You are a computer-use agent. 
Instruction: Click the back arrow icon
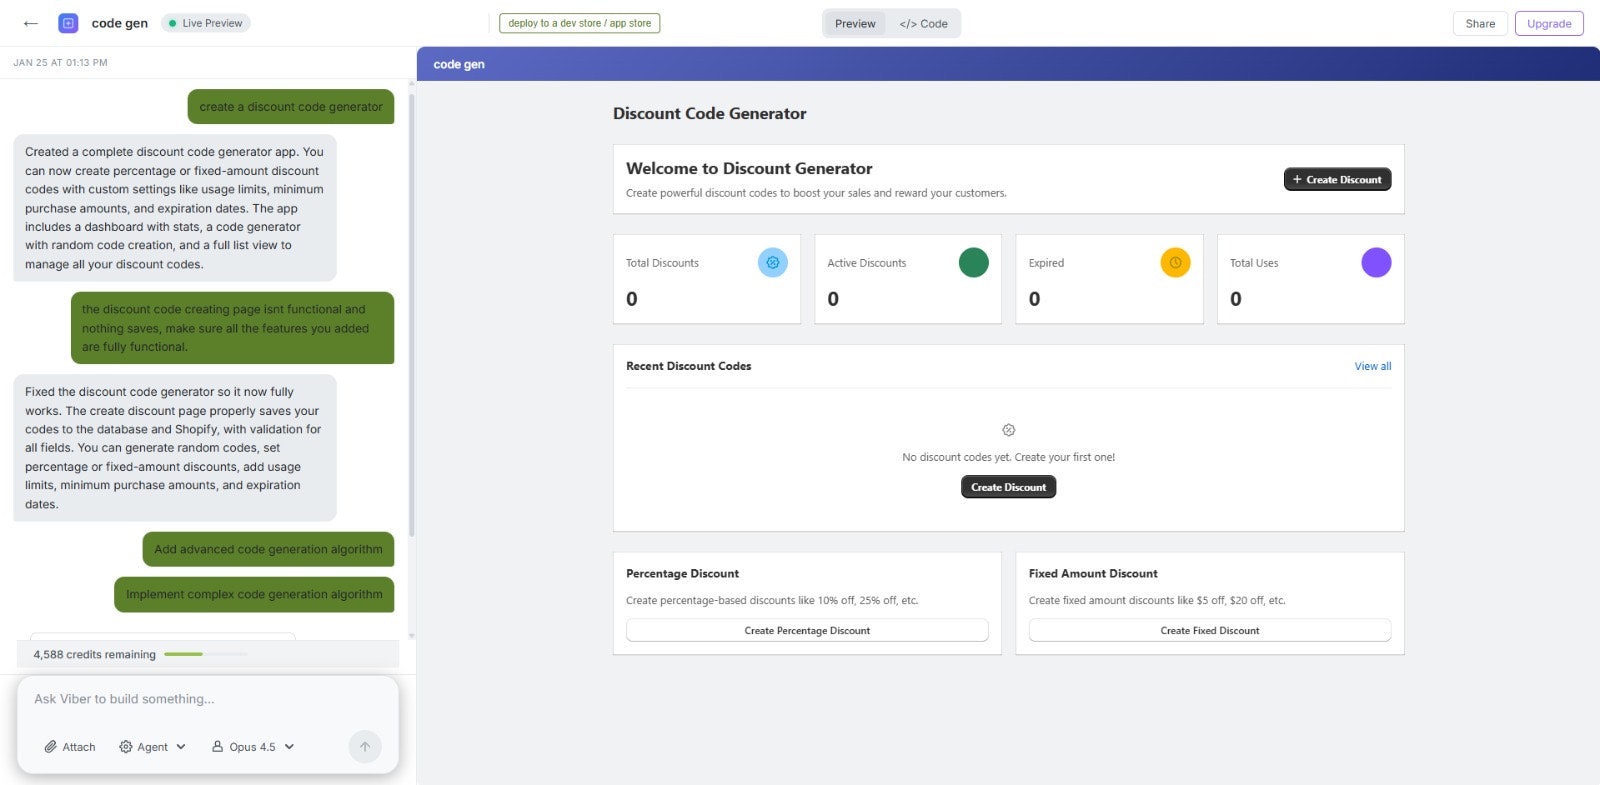point(31,23)
